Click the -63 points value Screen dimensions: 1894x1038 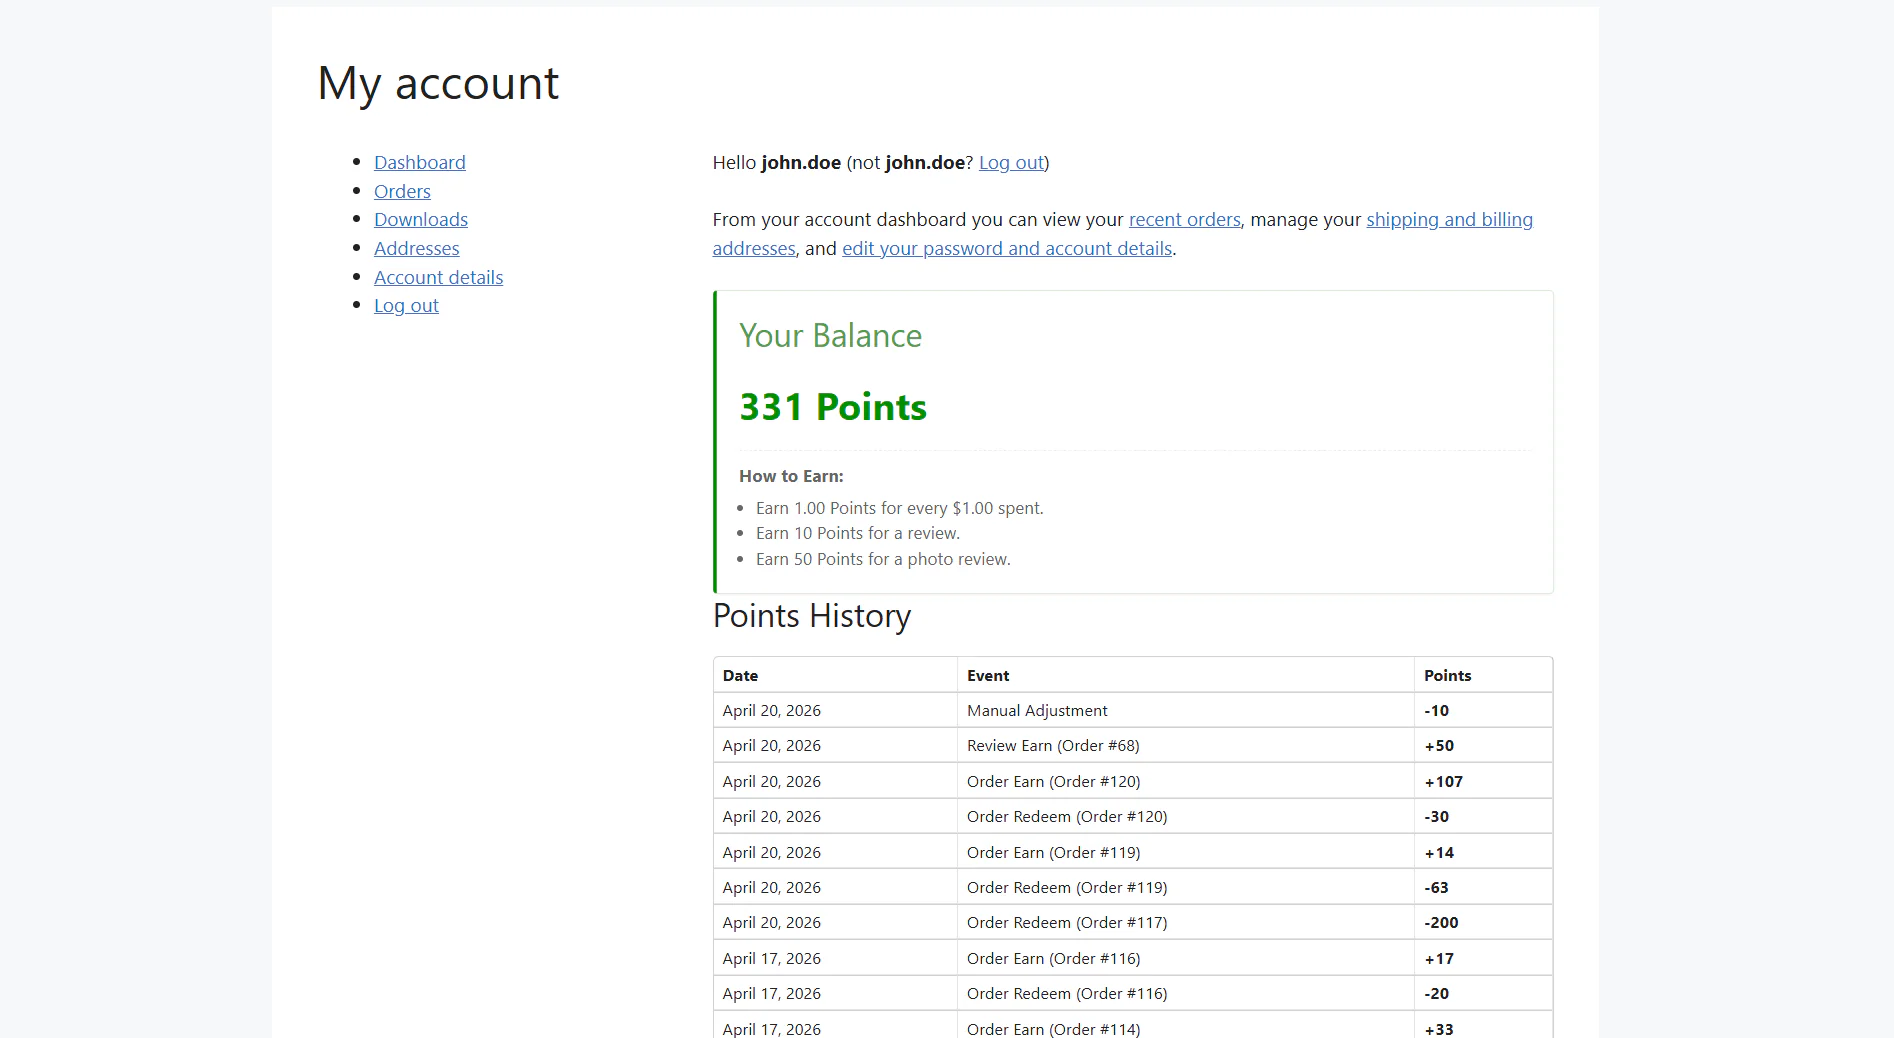(x=1436, y=887)
